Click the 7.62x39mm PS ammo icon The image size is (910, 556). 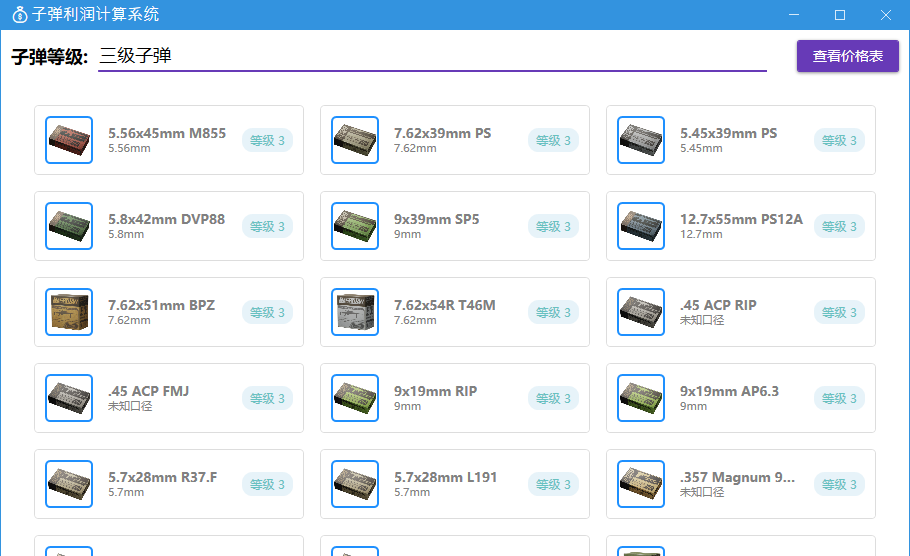[x=355, y=141]
